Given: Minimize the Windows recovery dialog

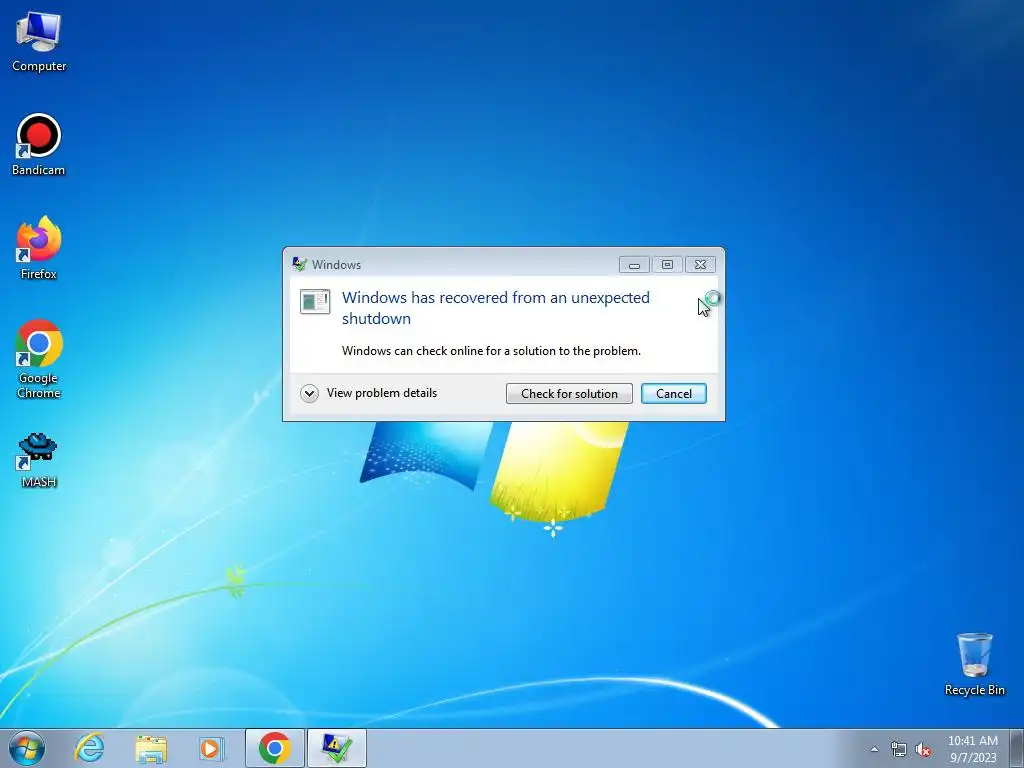Looking at the screenshot, I should 634,264.
